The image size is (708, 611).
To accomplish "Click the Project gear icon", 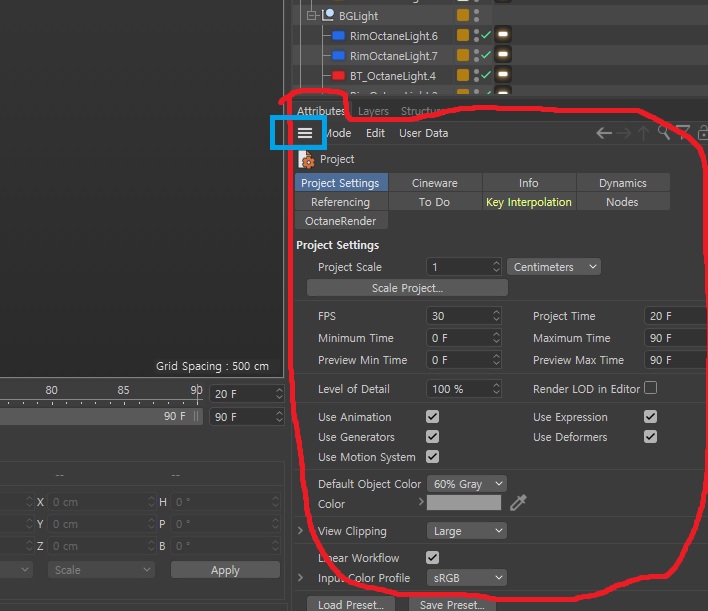I will tap(307, 159).
